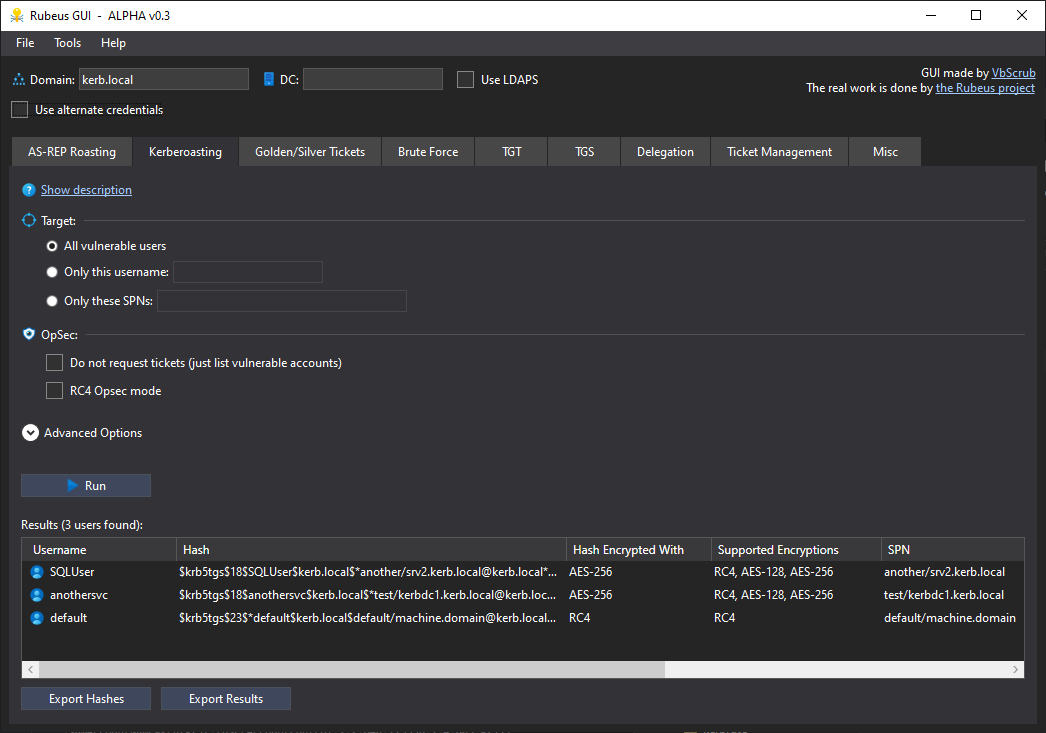This screenshot has height=733, width=1046.
Task: Focus the Only these SPNs text box
Action: tap(282, 301)
